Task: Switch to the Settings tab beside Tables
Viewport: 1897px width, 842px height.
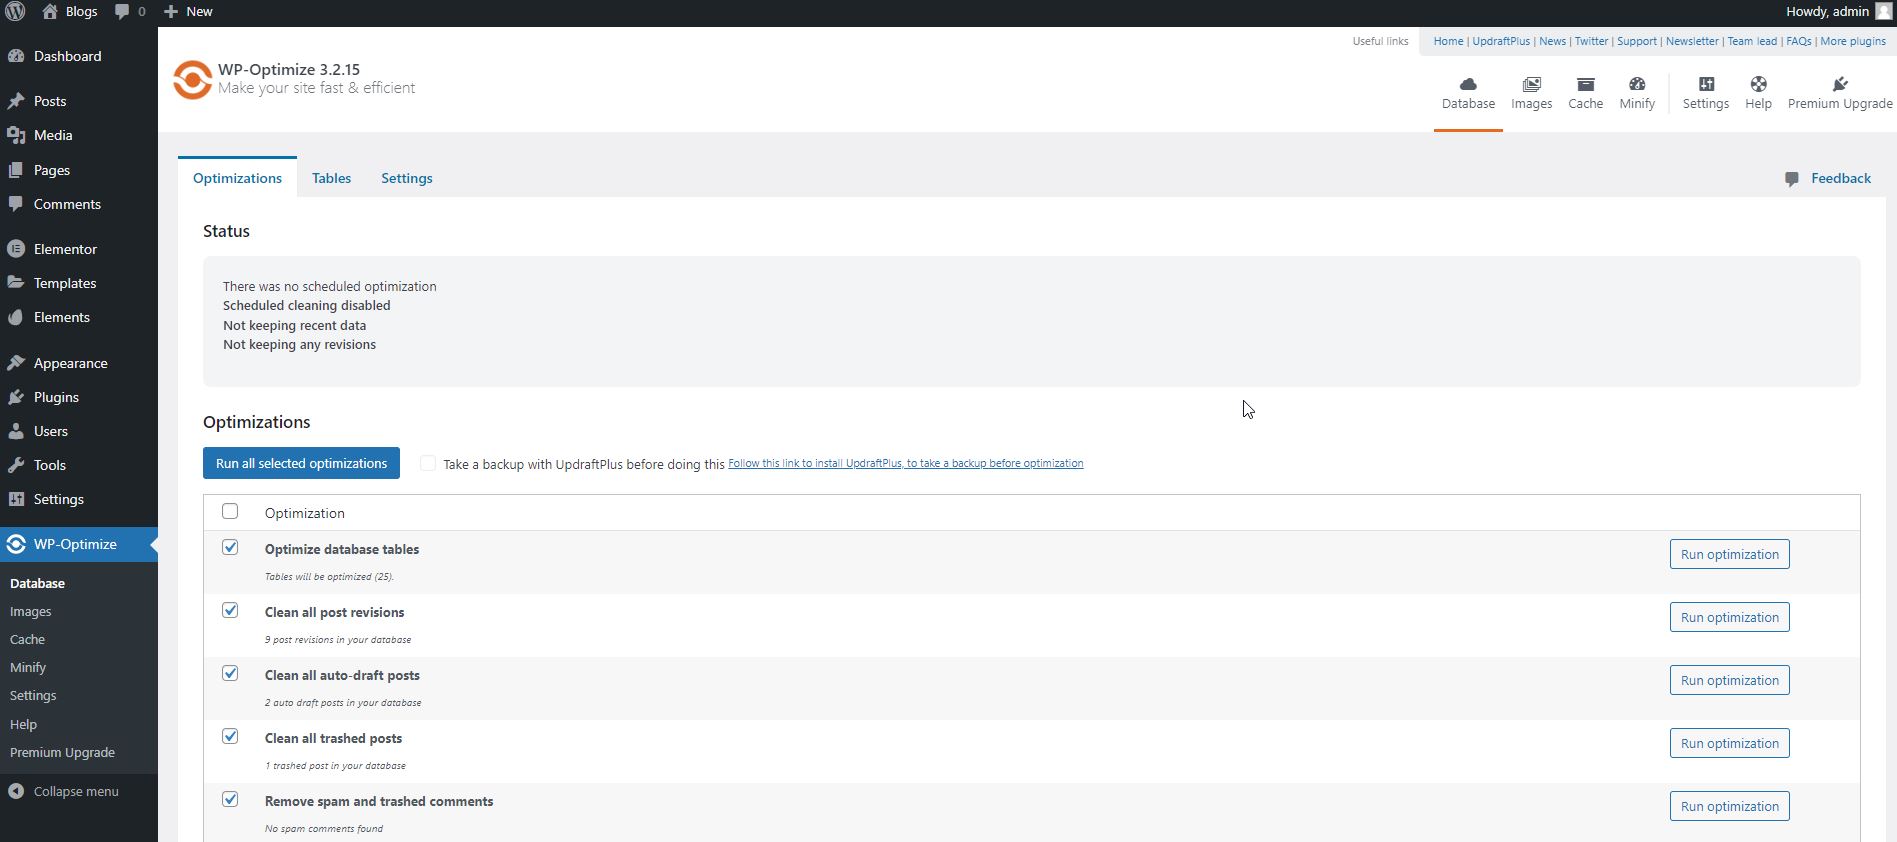Action: click(x=407, y=178)
